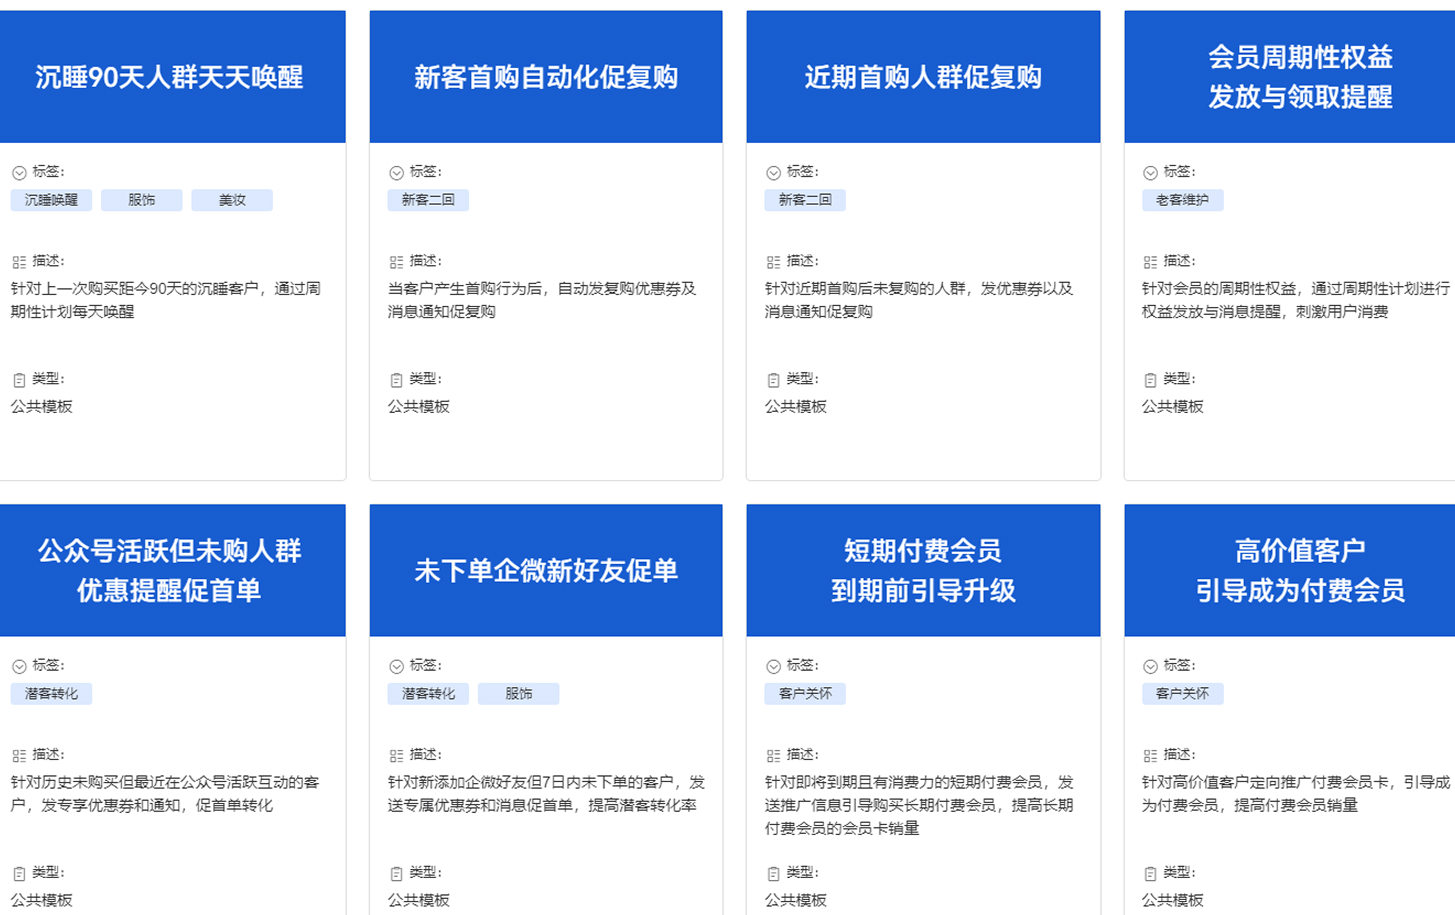Image resolution: width=1455 pixels, height=915 pixels.
Task: Click the 新客二回 tag on 近期首购人群促复购 card
Action: click(805, 199)
